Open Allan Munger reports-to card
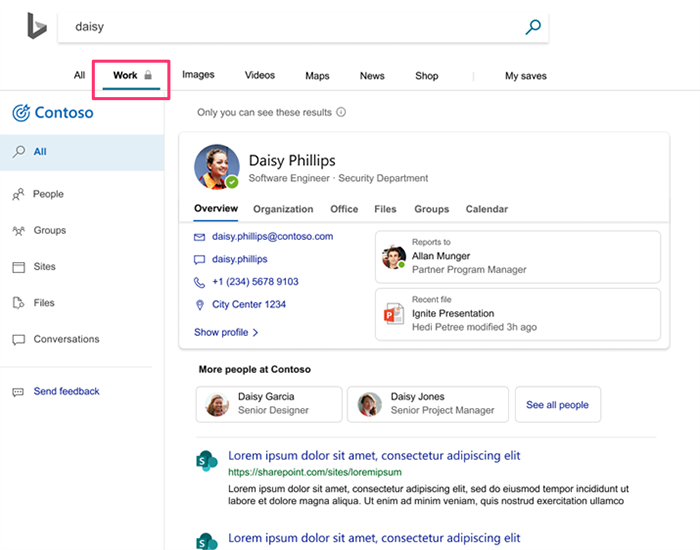Image resolution: width=700 pixels, height=550 pixels. pyautogui.click(x=518, y=257)
